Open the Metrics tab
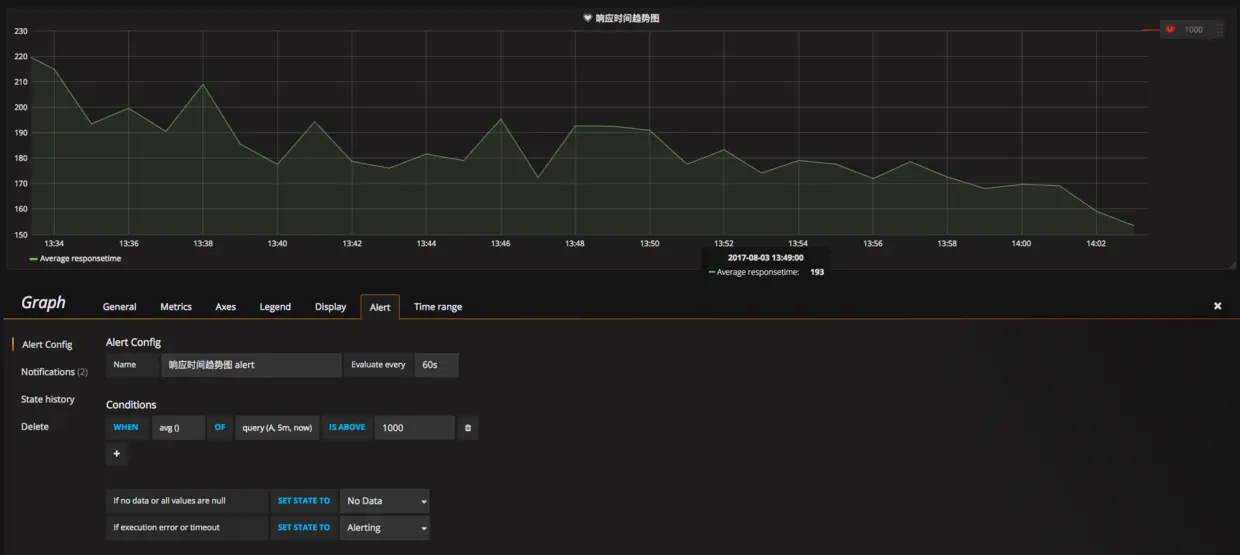Screen dimensions: 1240x555 point(176,307)
